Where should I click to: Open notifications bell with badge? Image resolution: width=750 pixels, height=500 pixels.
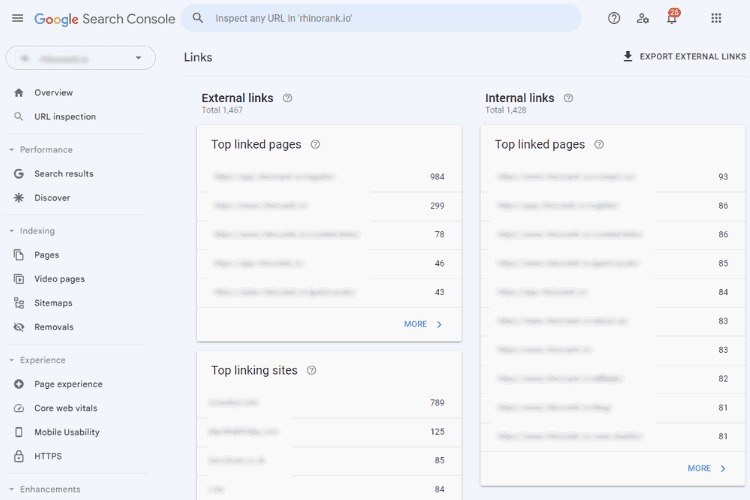pos(673,17)
